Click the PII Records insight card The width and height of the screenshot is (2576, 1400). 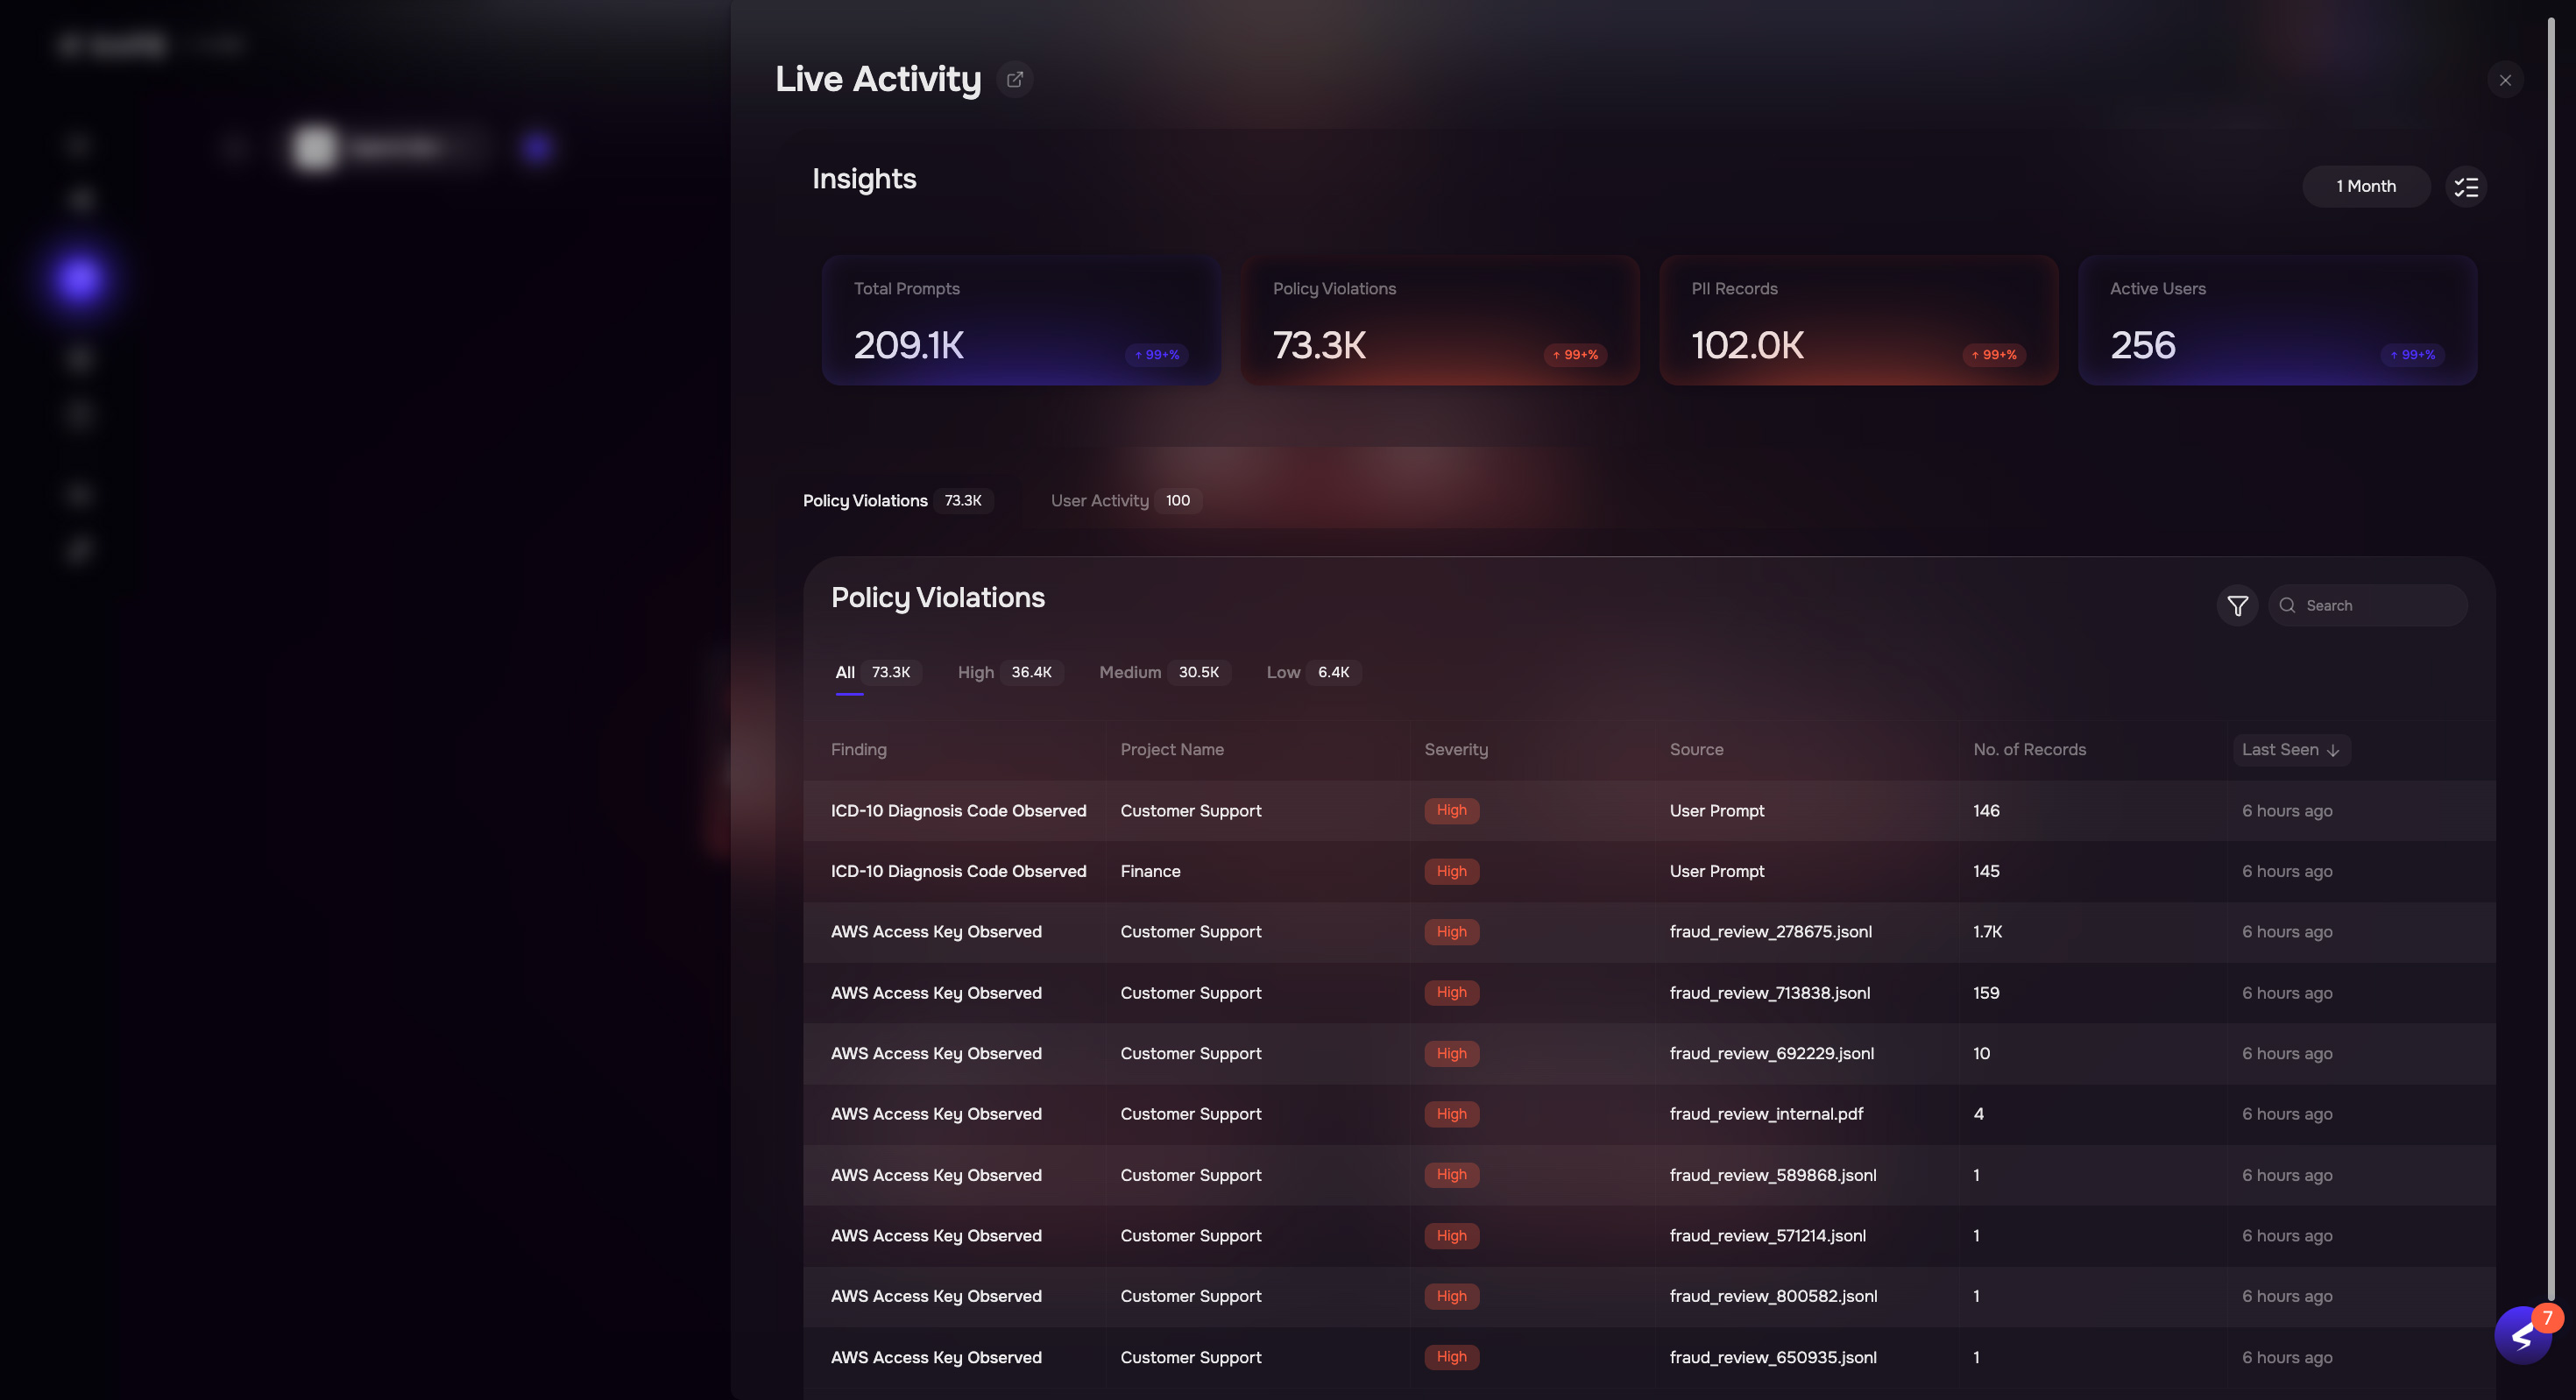[x=1858, y=320]
